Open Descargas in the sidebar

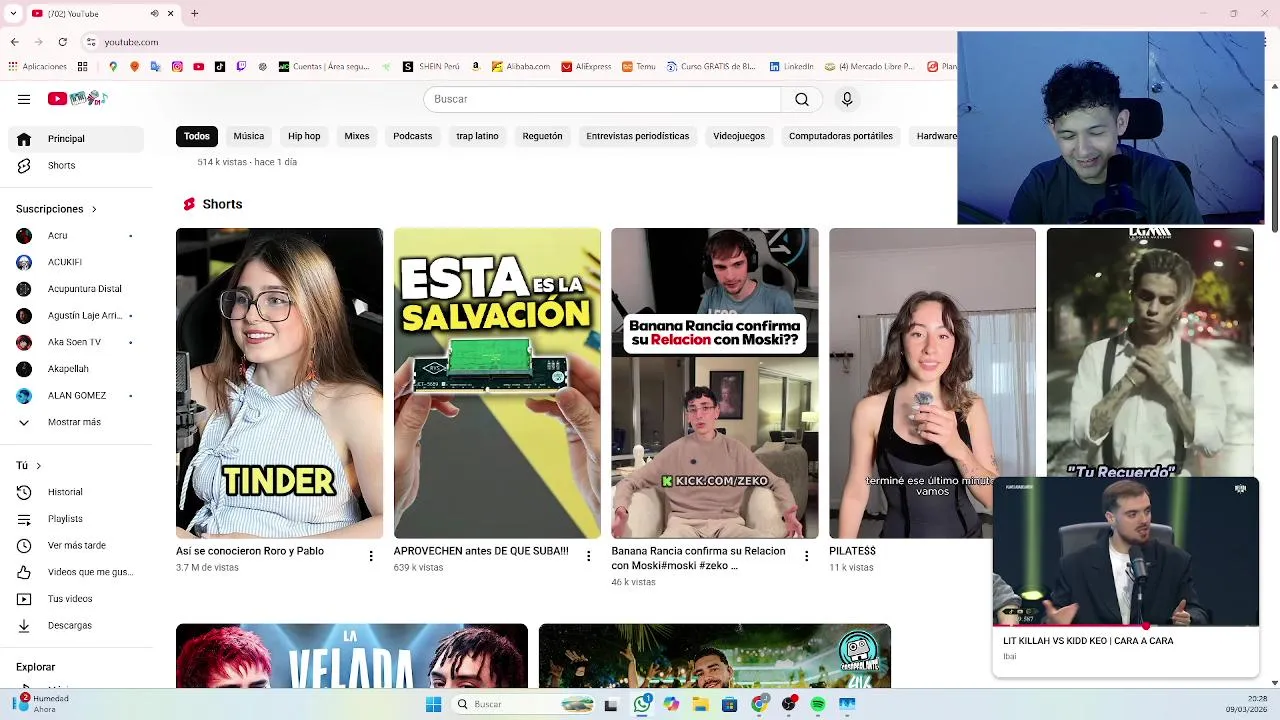tap(76, 625)
